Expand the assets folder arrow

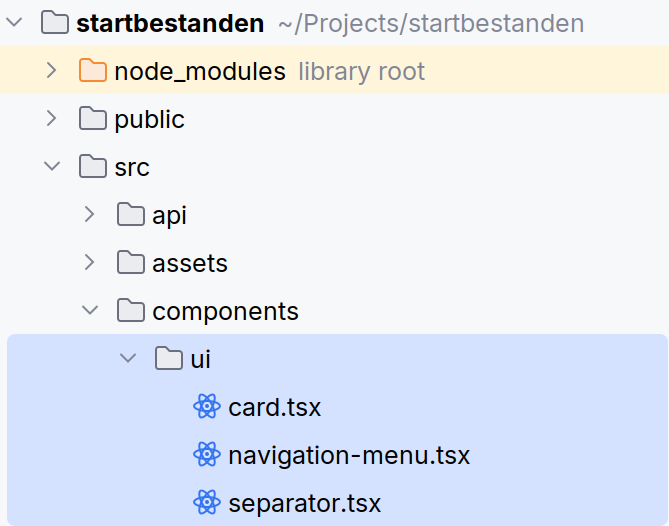[x=90, y=263]
